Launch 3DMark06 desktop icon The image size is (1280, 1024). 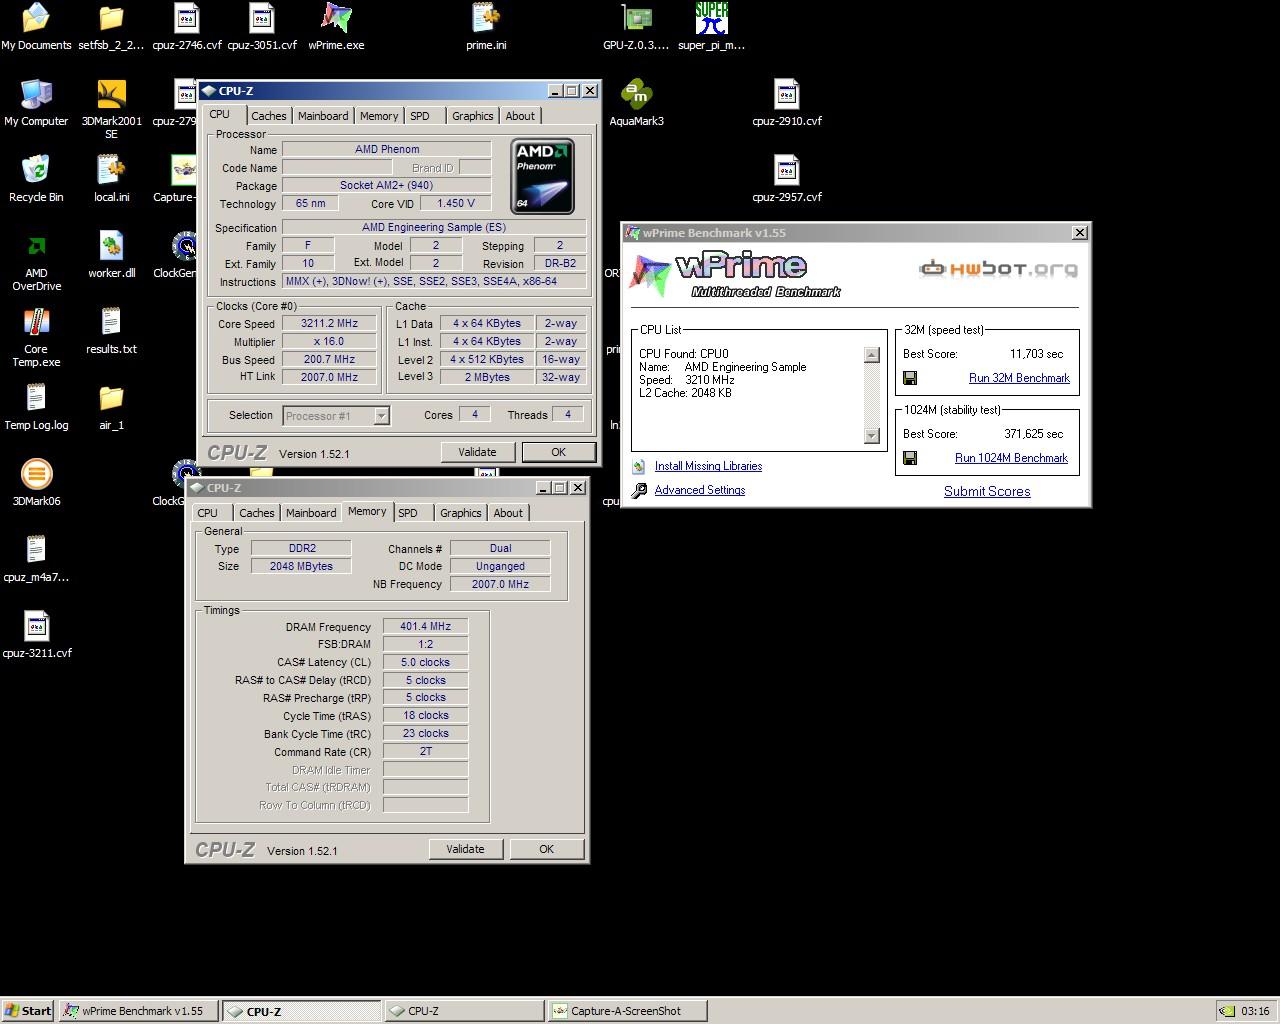coord(36,483)
